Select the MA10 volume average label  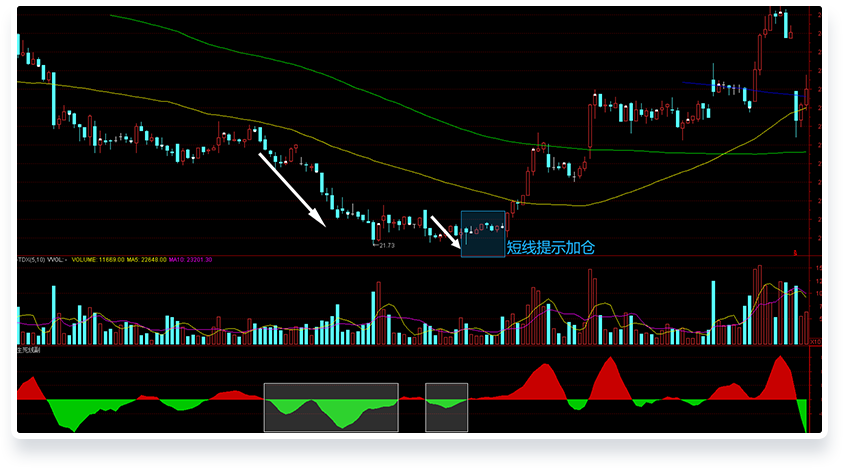point(188,260)
